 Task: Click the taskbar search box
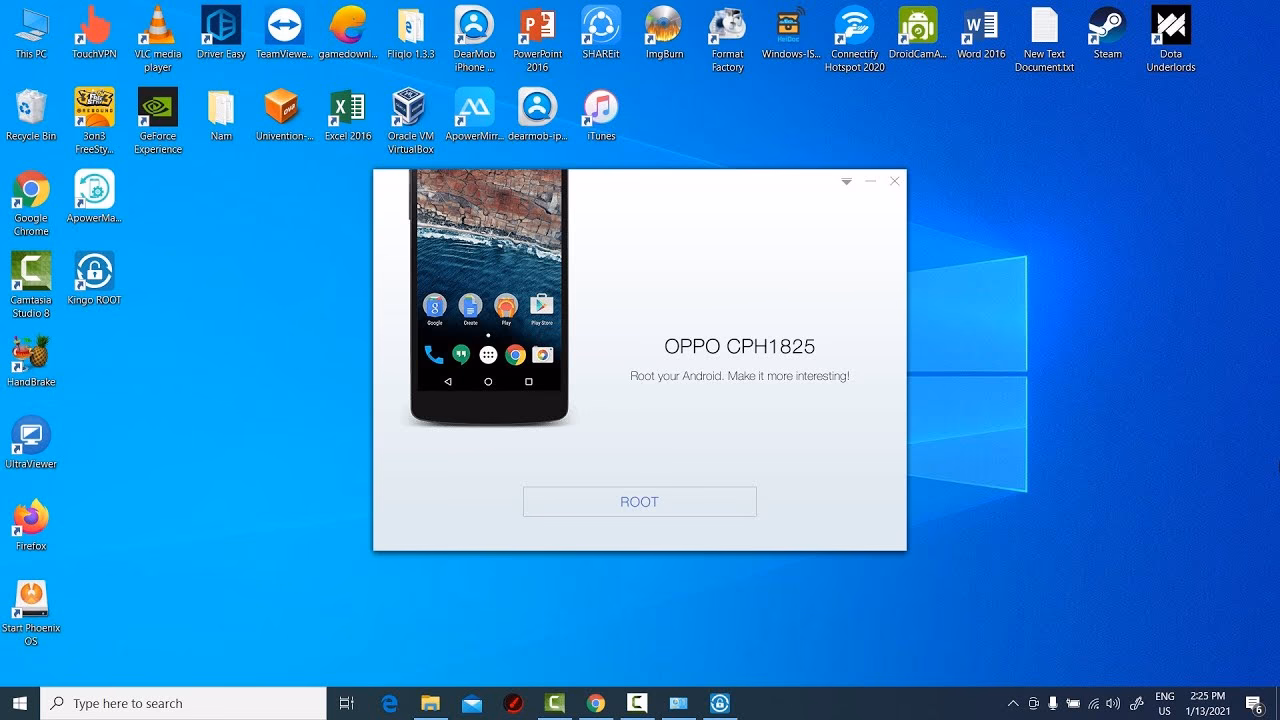click(185, 703)
